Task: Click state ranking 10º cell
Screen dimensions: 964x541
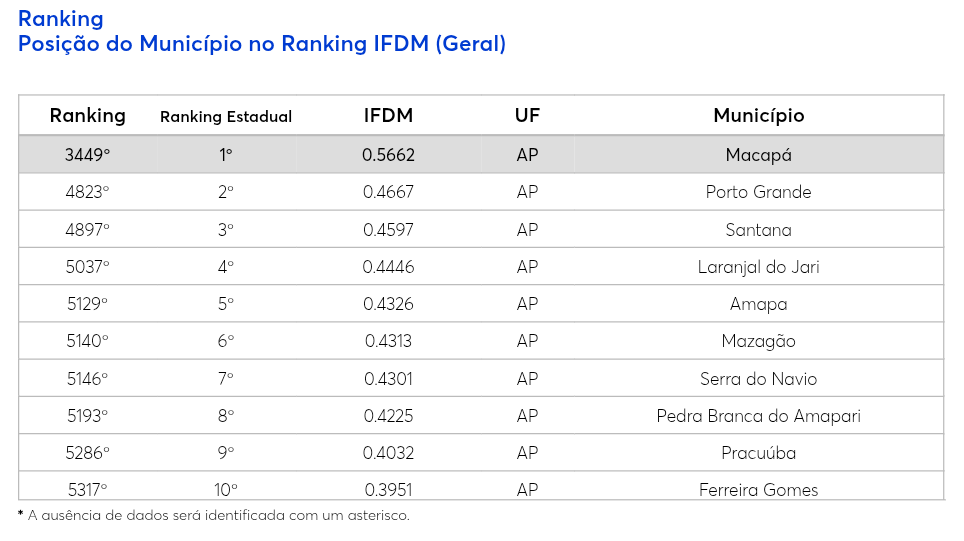Action: [x=226, y=489]
